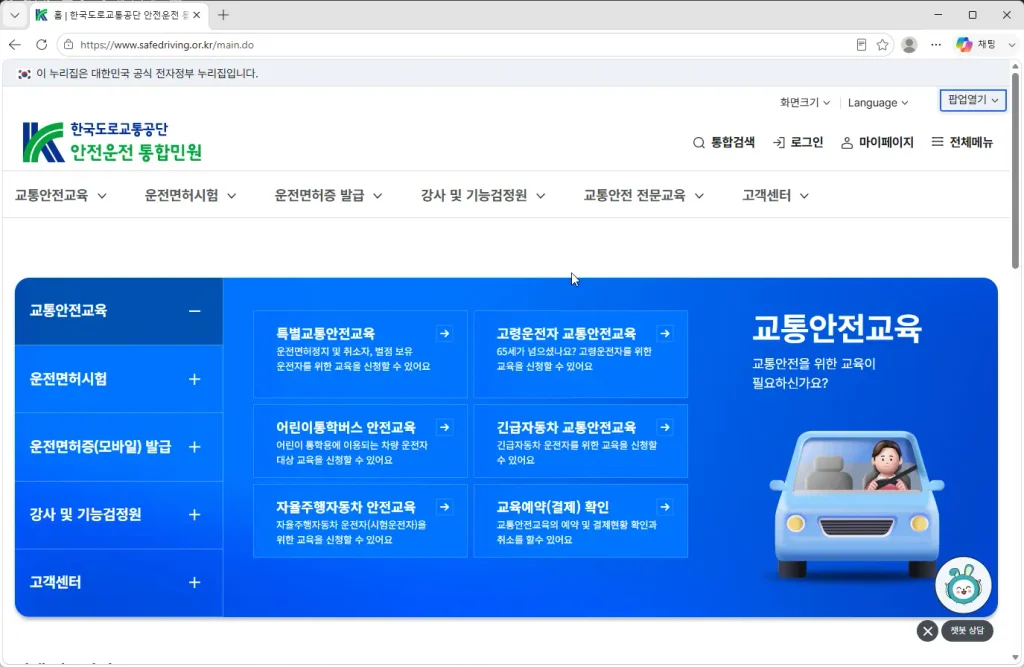Open new browser tab with plus icon

223,14
